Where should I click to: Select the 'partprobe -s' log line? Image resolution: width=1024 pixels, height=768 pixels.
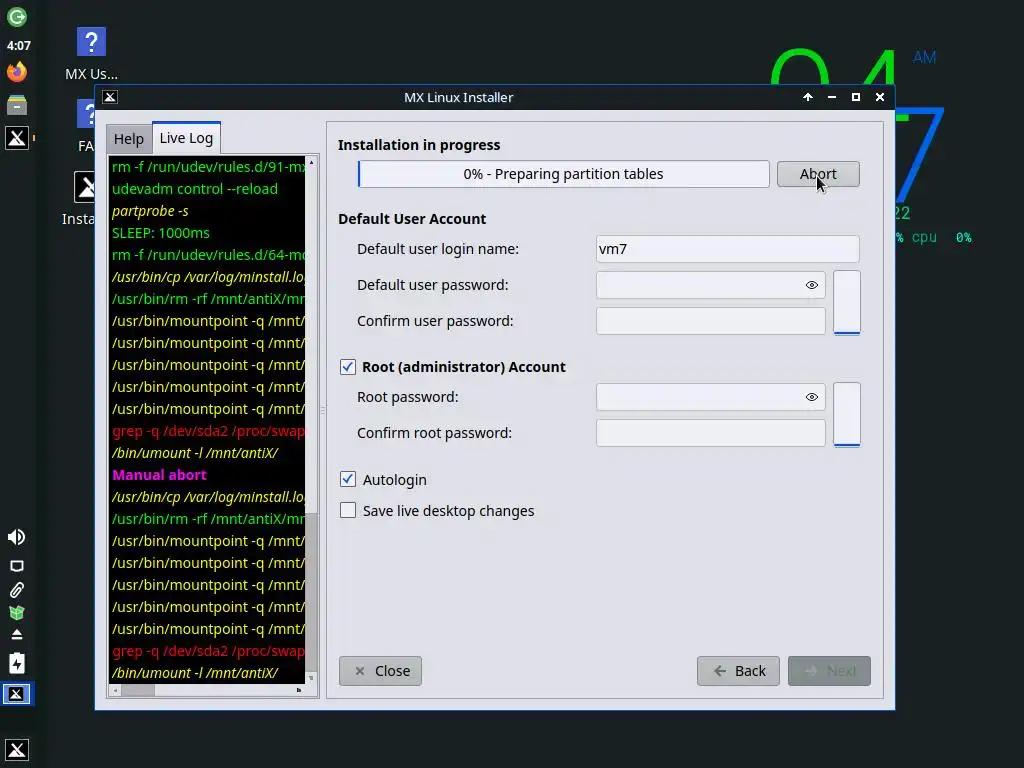(x=150, y=211)
